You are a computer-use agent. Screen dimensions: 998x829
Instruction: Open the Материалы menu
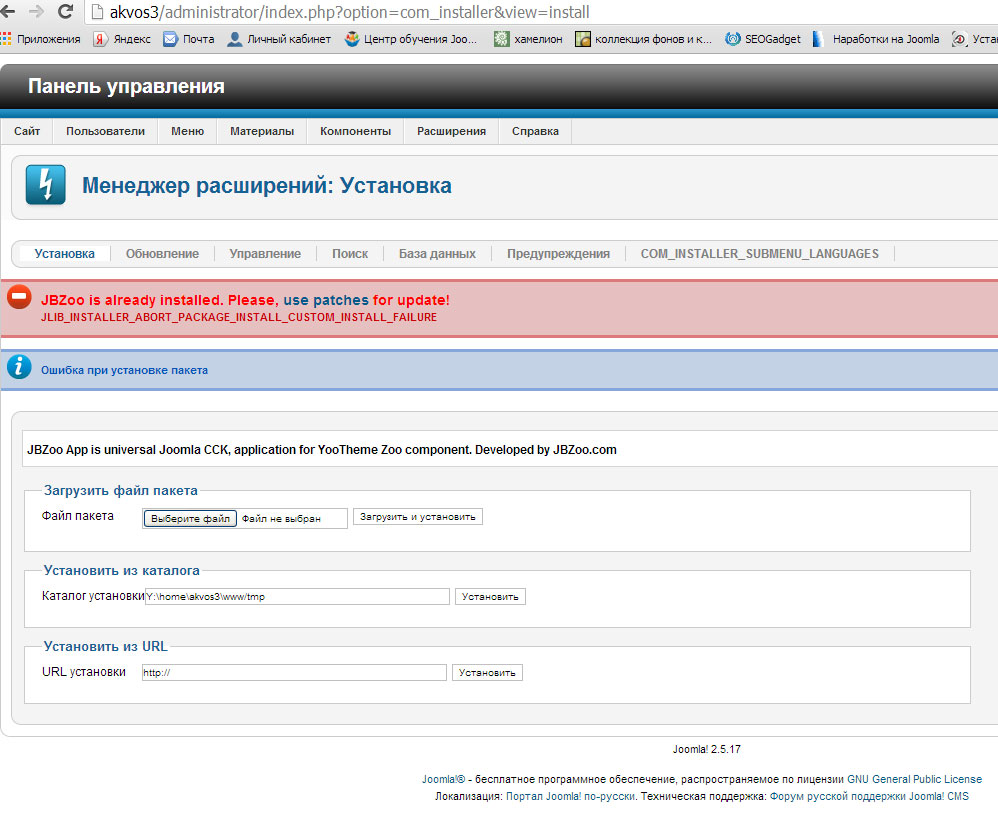point(262,131)
